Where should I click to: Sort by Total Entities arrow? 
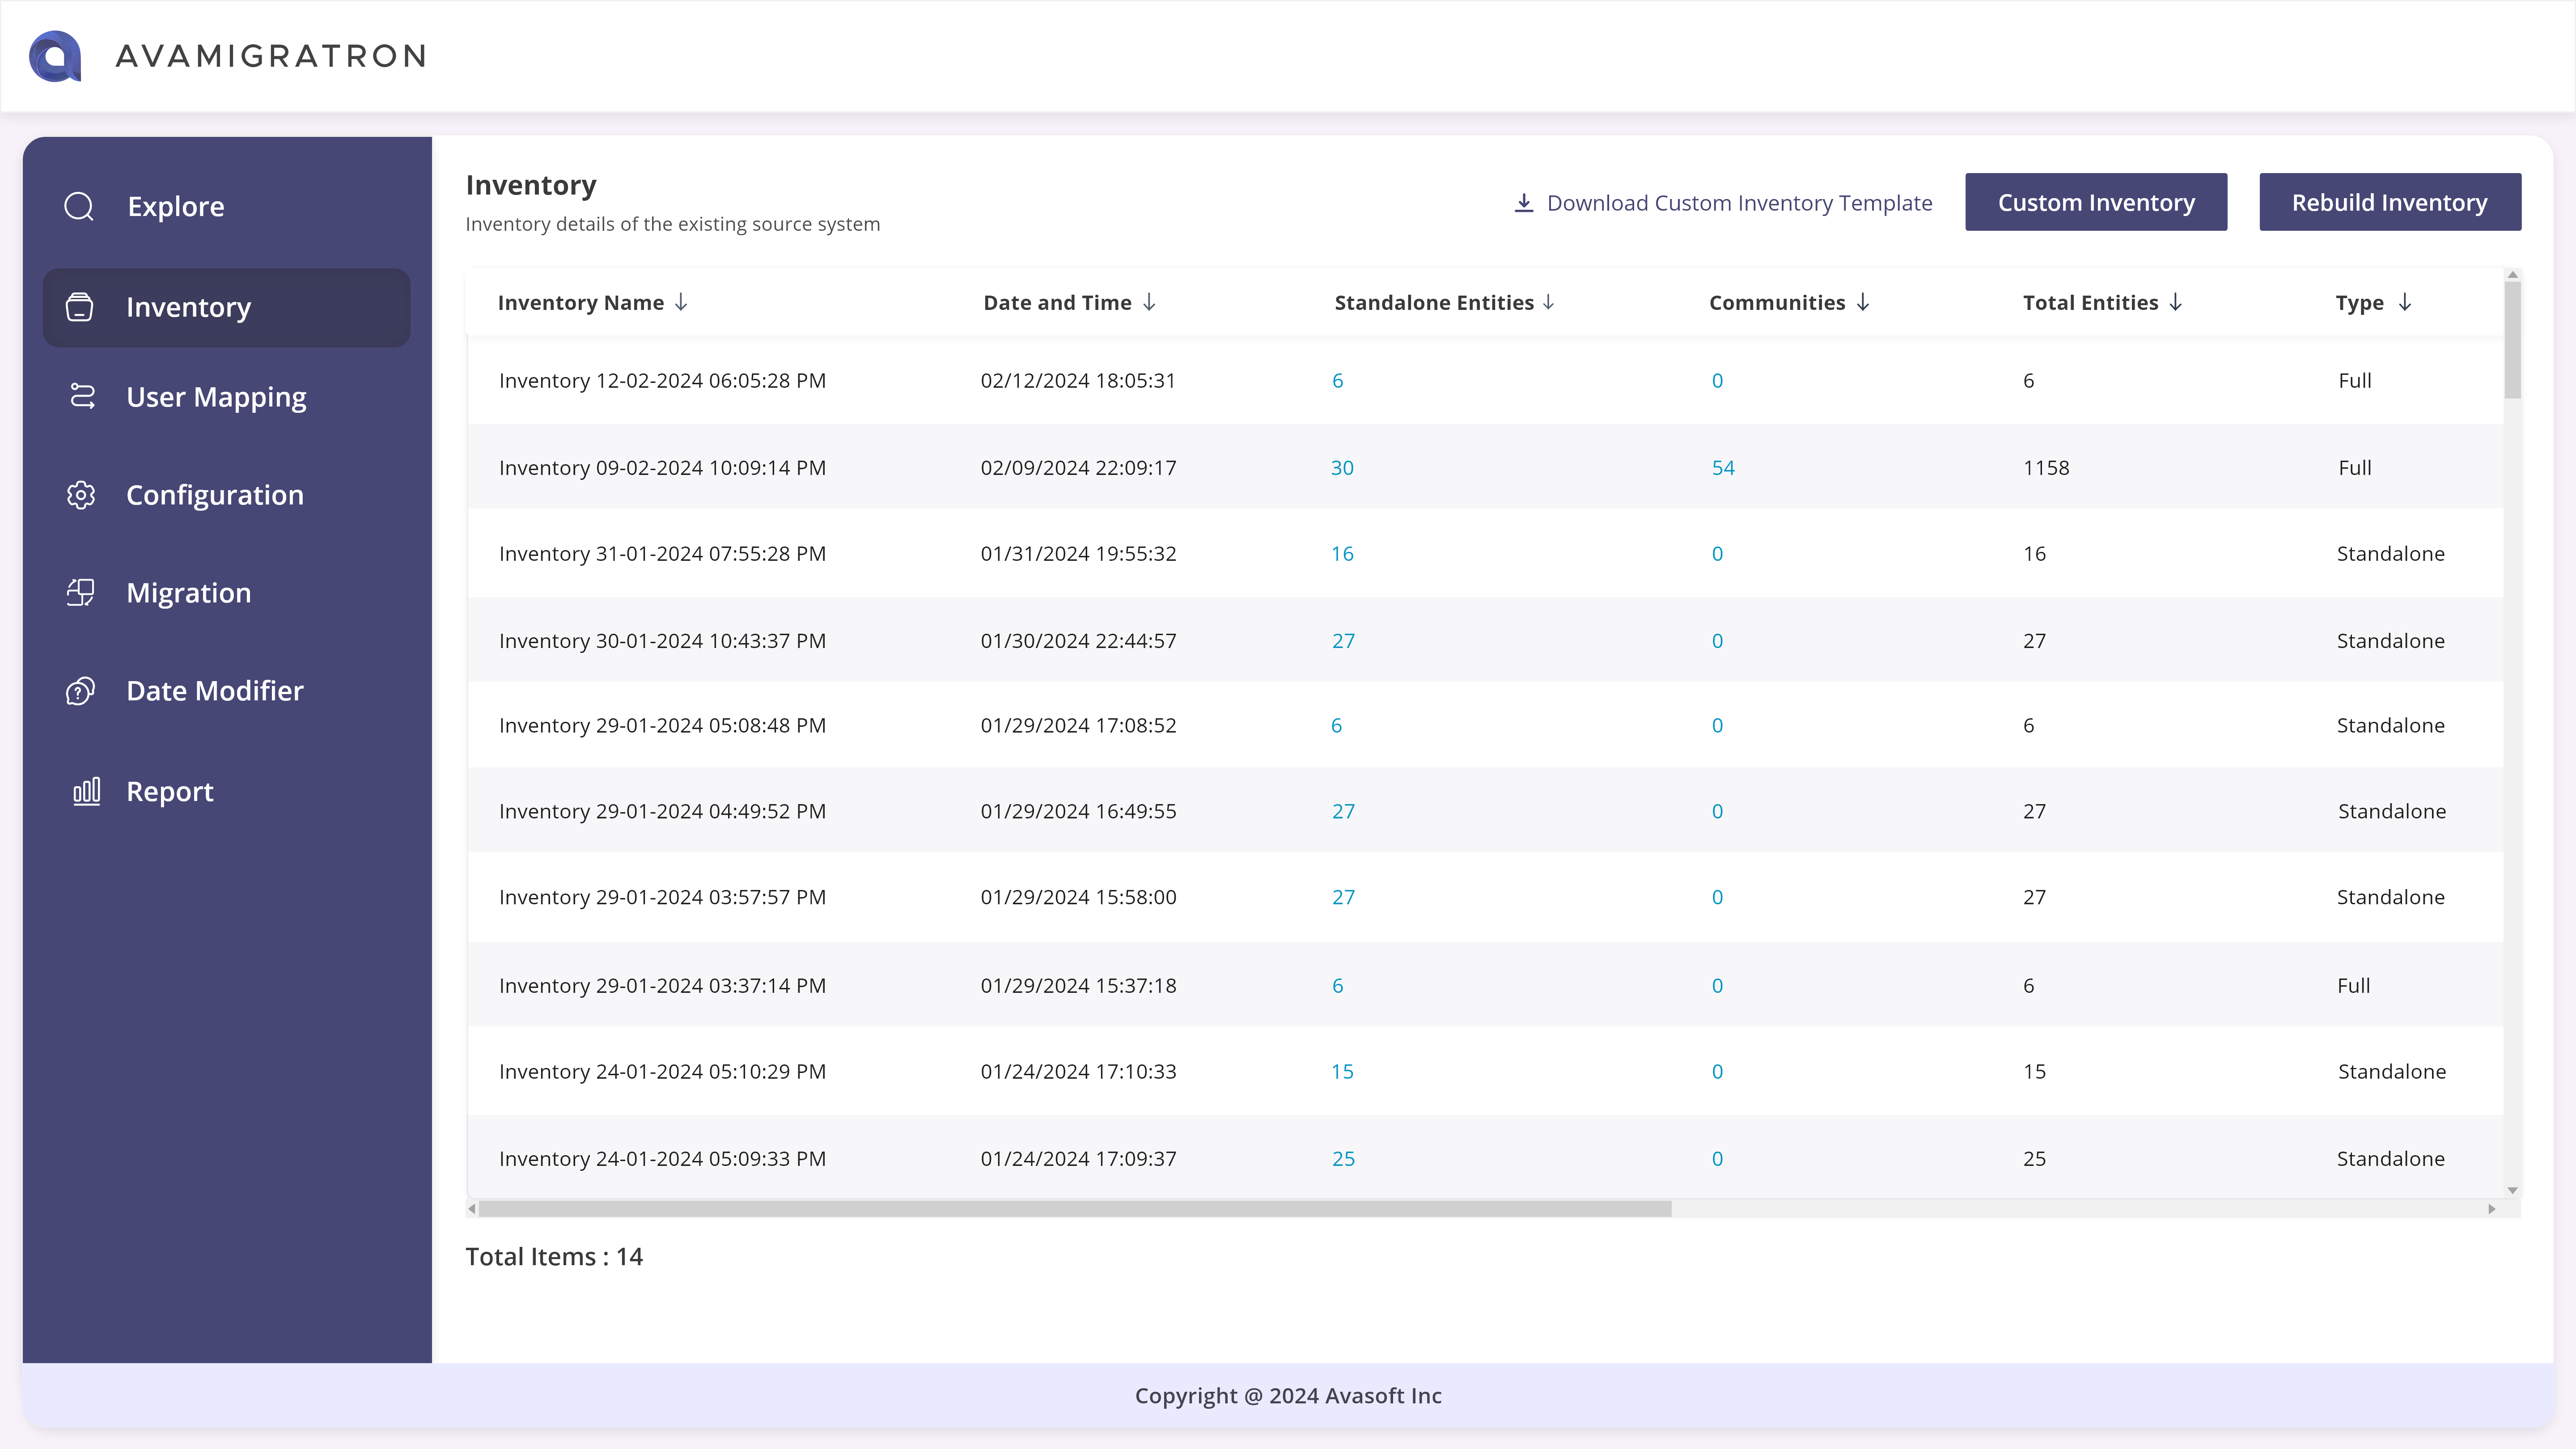[2175, 302]
